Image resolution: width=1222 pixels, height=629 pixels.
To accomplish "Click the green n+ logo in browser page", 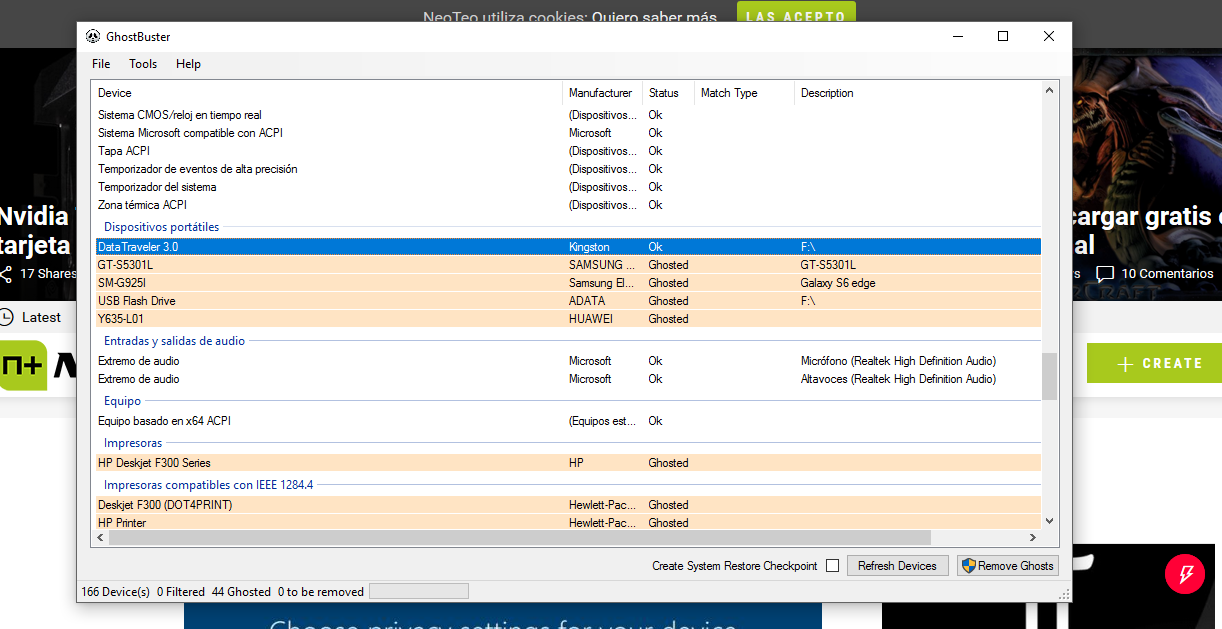I will [x=23, y=365].
